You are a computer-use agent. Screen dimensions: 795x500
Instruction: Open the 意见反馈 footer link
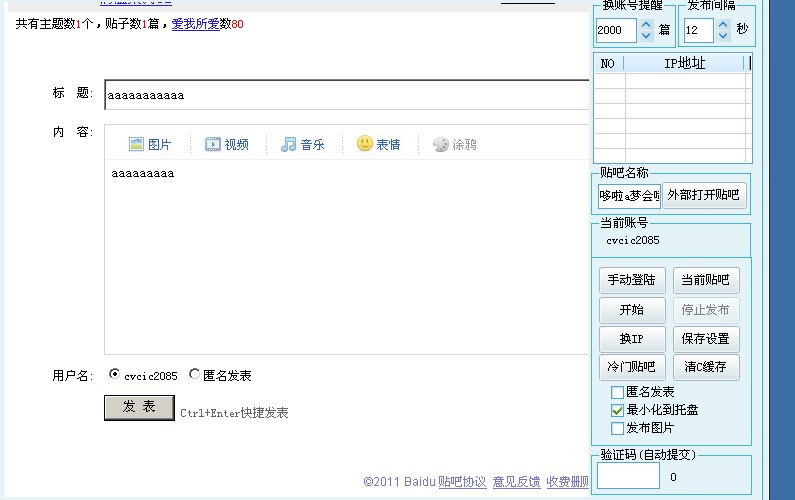pos(516,482)
